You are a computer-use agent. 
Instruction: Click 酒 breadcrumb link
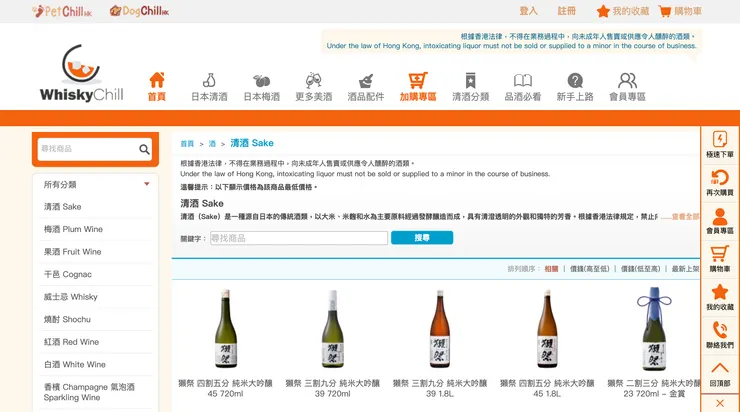(x=212, y=143)
